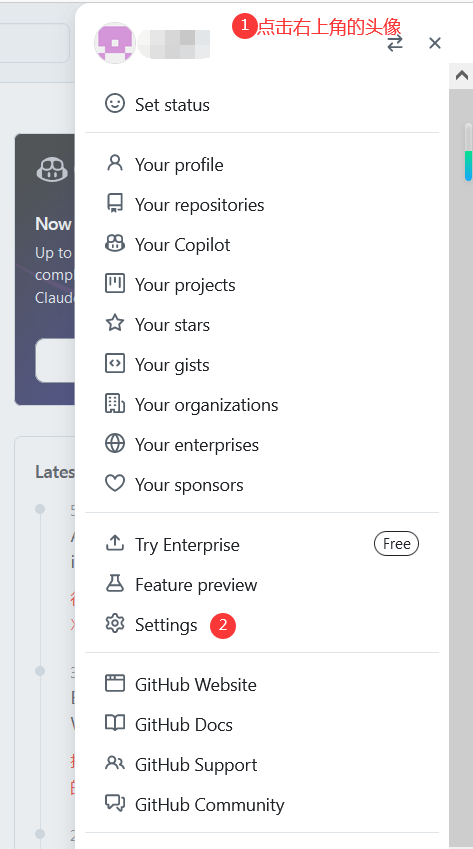Viewport: 473px width, 849px height.
Task: Open Your organizations menu item
Action: 262,404
